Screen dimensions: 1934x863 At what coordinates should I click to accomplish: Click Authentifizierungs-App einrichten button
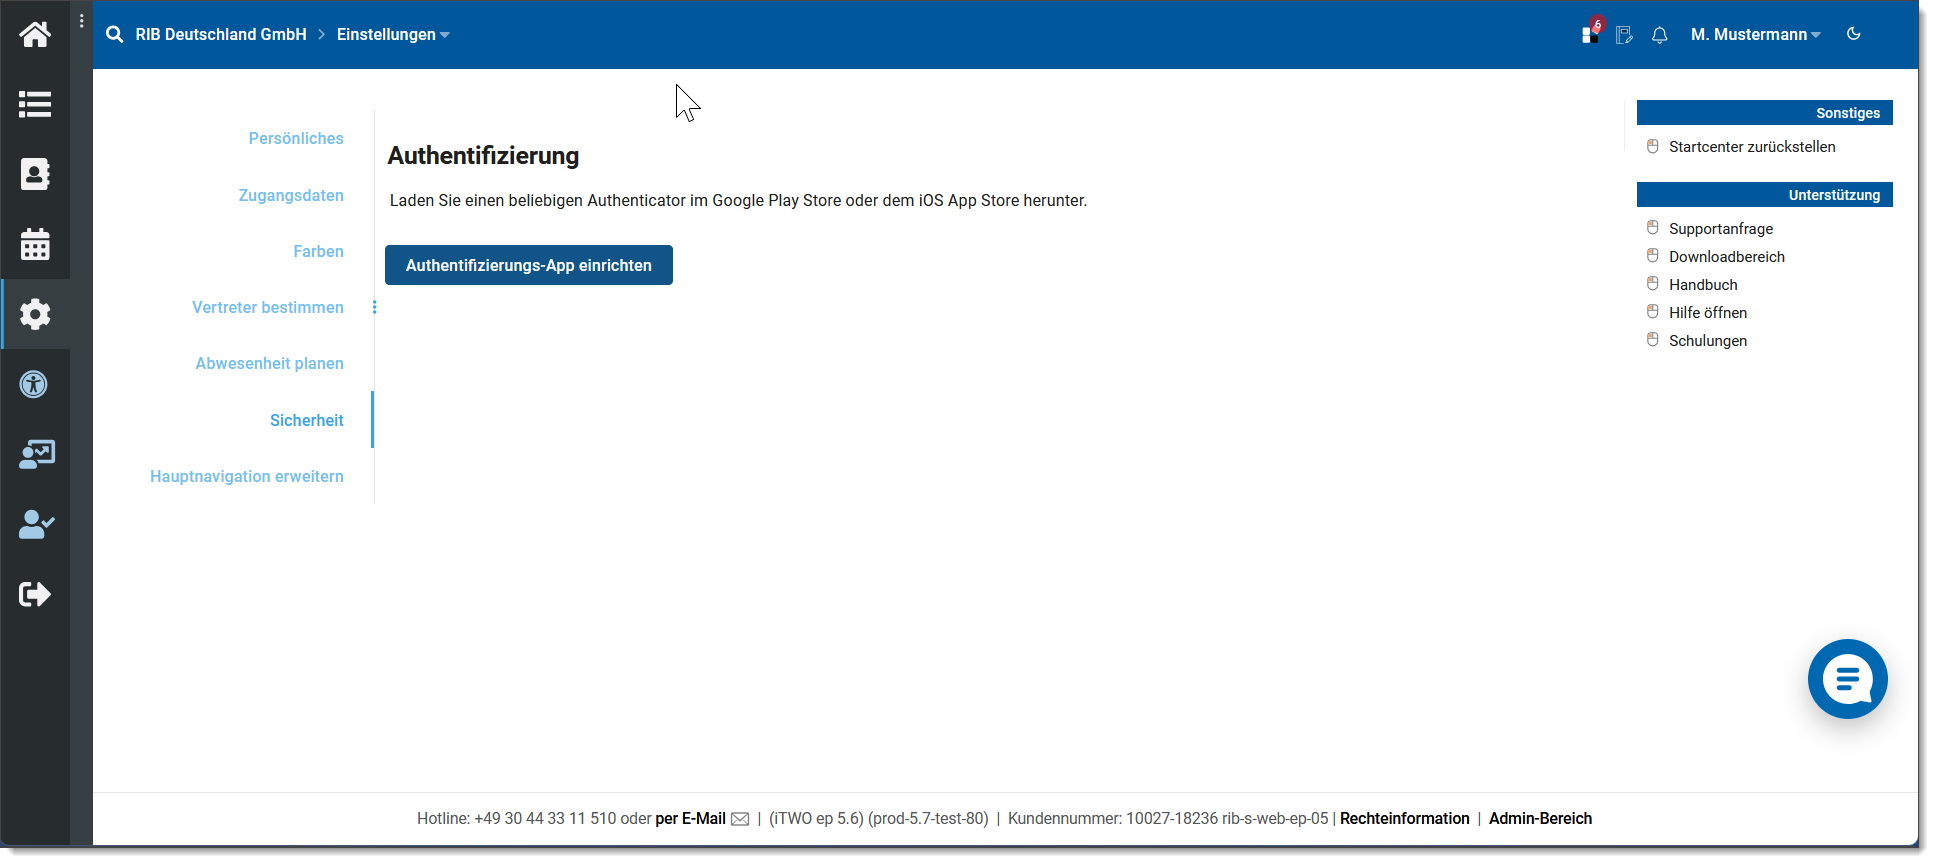(x=528, y=265)
